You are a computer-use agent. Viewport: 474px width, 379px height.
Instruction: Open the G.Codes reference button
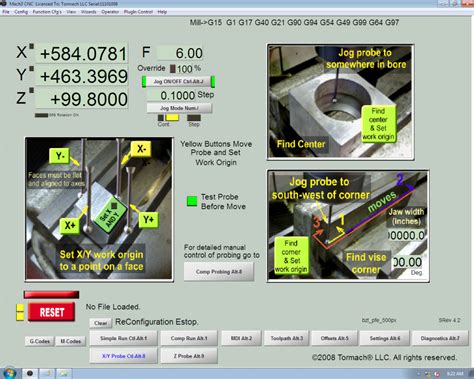tap(40, 341)
